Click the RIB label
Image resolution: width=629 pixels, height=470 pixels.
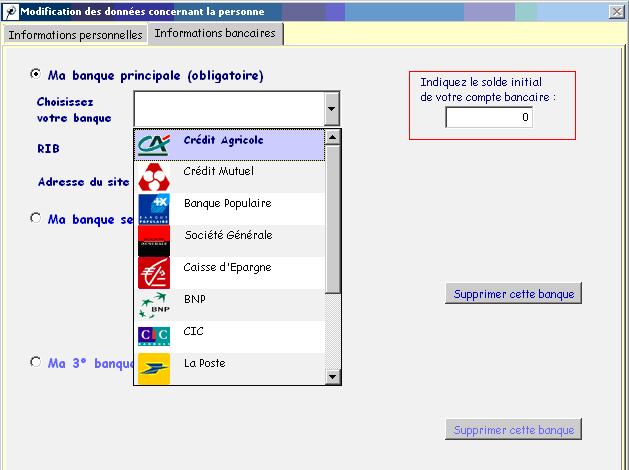click(48, 149)
